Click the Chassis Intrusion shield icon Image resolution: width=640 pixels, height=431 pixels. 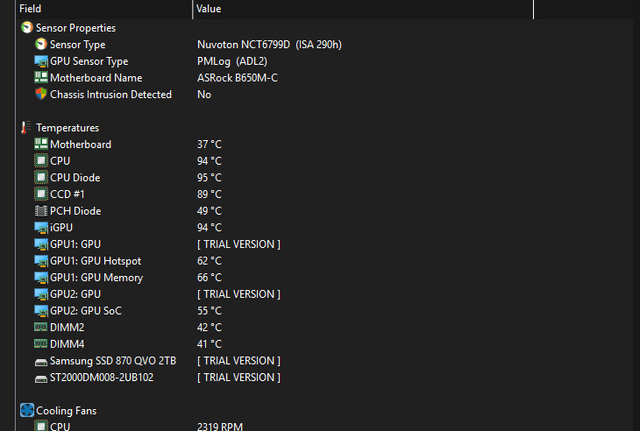click(x=41, y=94)
